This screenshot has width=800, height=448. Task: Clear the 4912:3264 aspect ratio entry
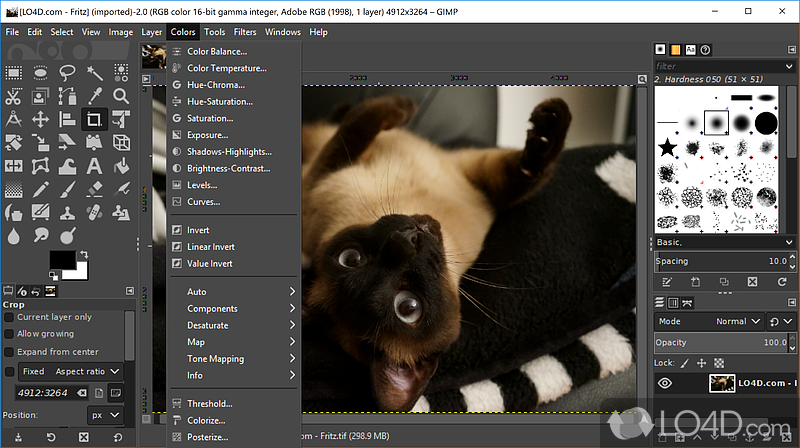click(x=82, y=393)
